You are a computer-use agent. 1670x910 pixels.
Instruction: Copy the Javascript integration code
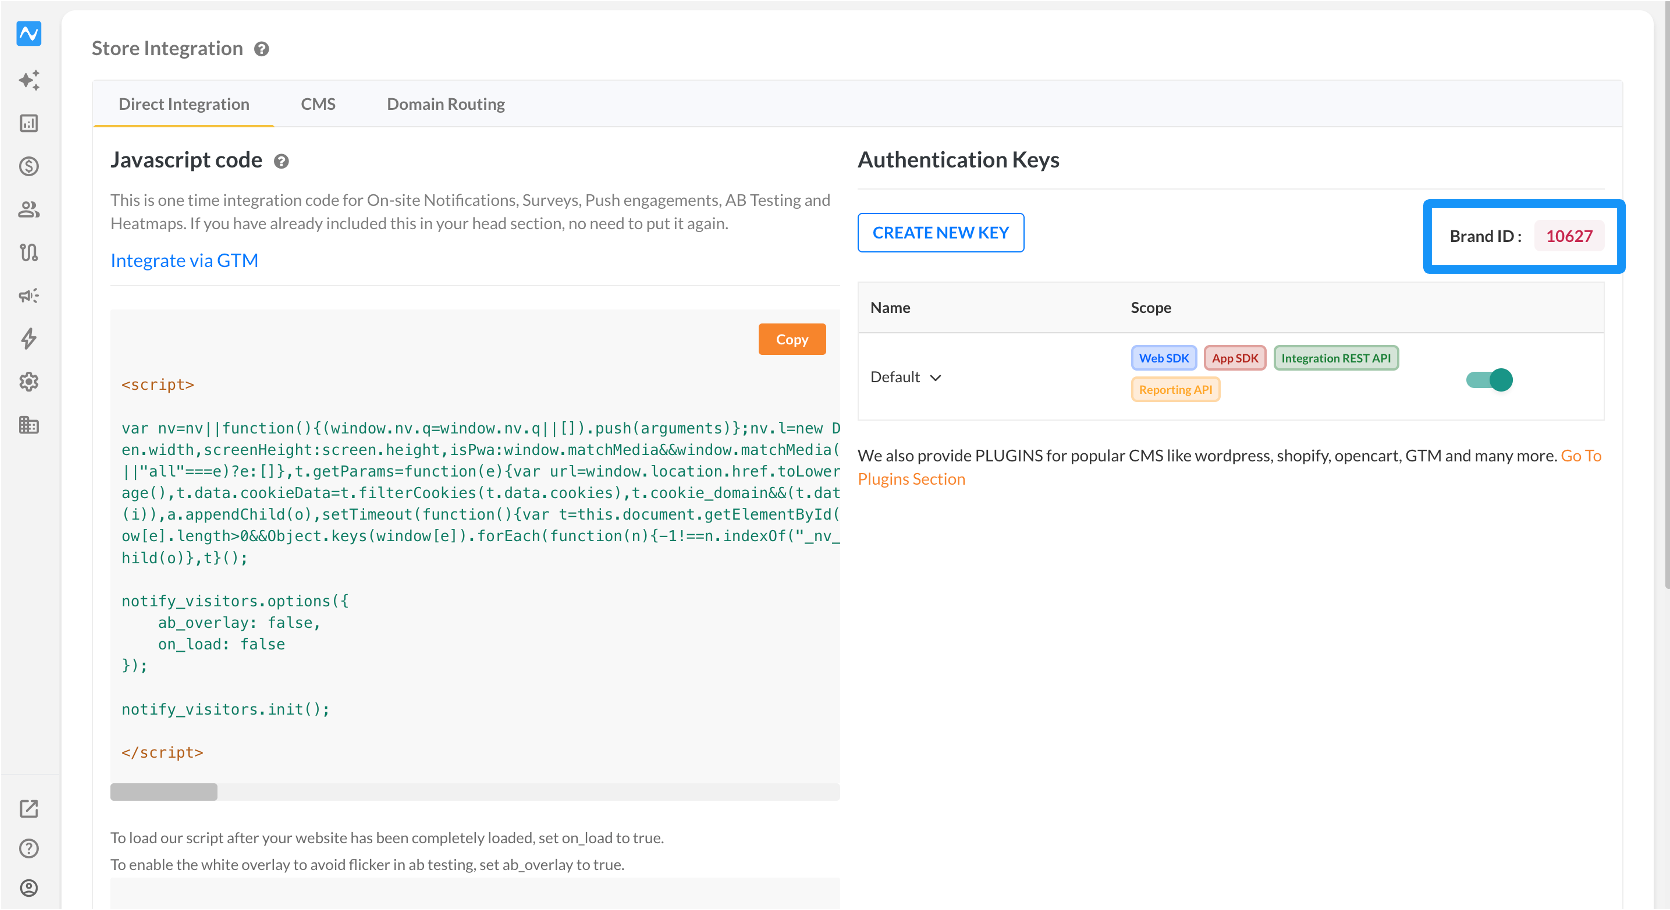(x=792, y=339)
